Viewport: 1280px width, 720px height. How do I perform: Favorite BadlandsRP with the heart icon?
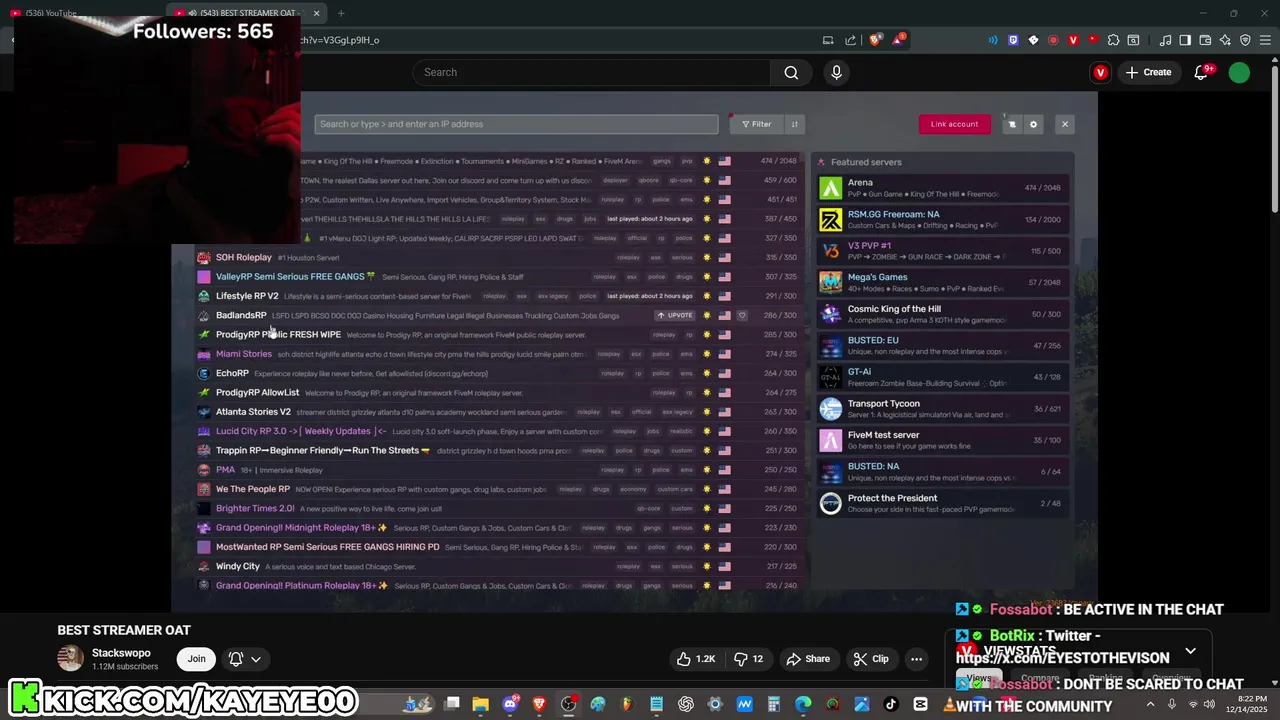(742, 315)
